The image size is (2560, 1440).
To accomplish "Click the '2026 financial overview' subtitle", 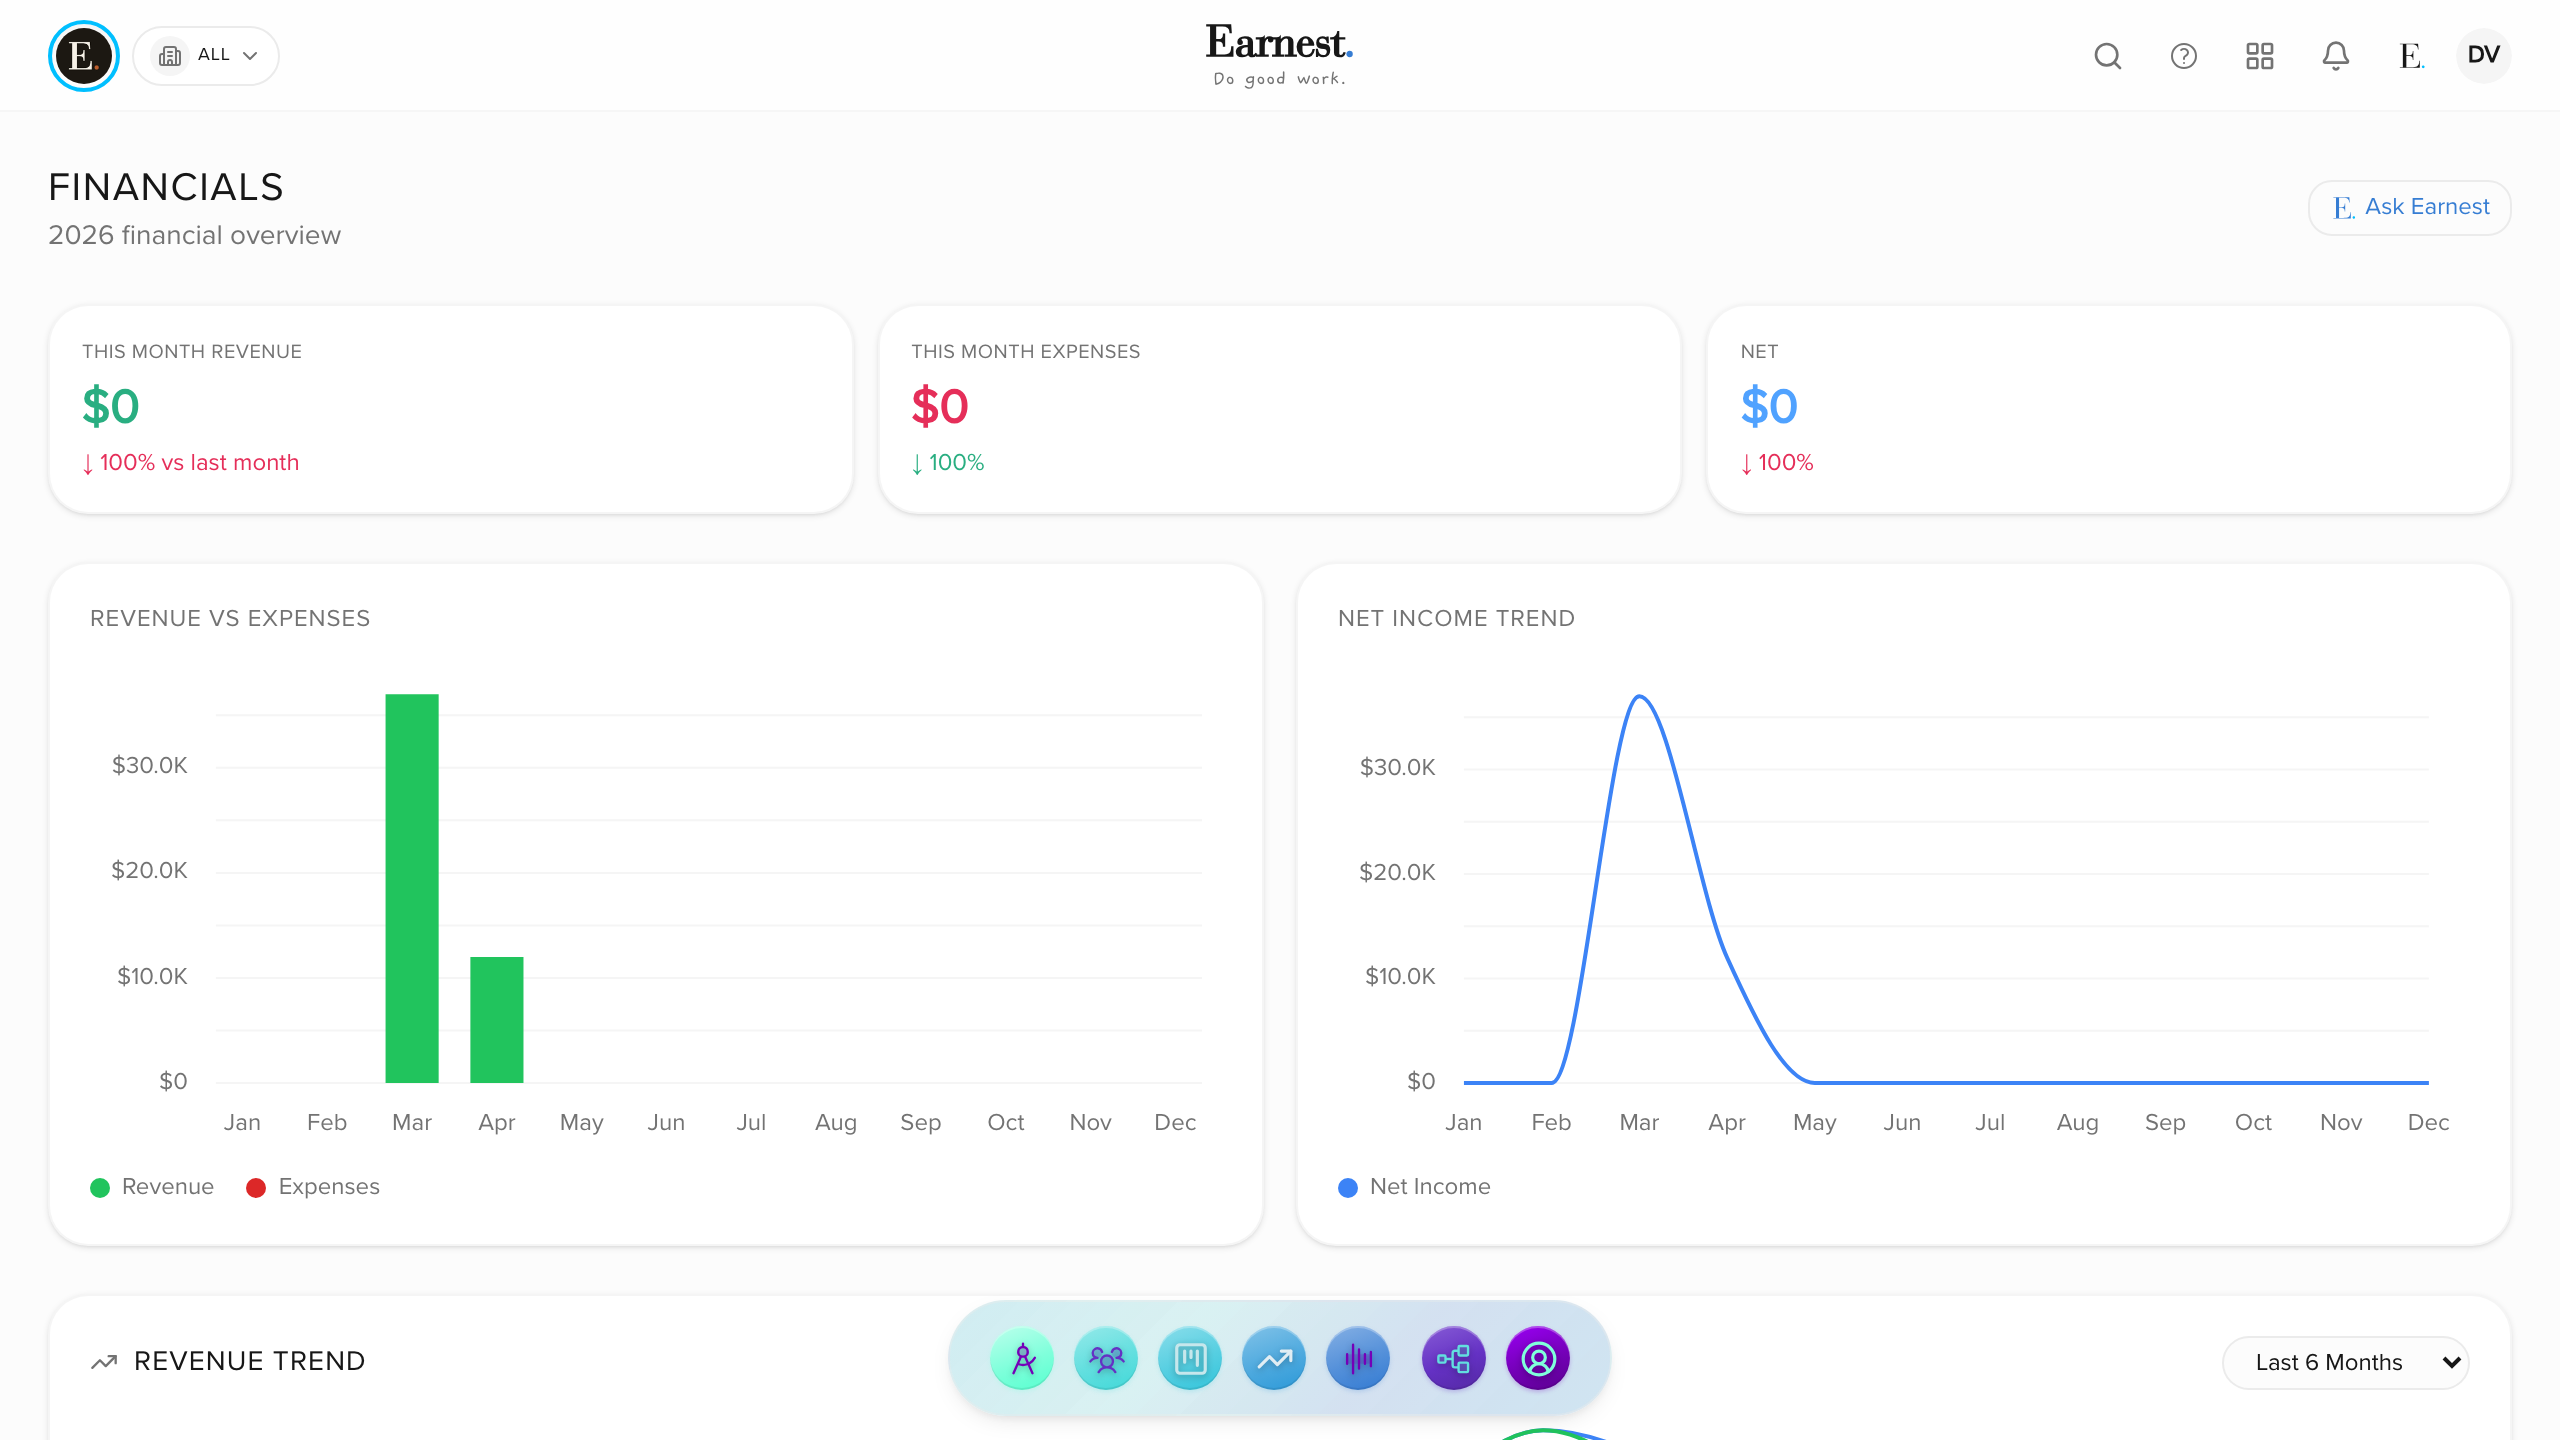I will click(195, 236).
